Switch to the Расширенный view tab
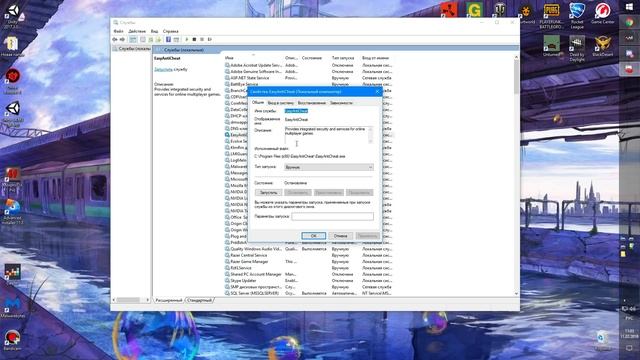Screen dimensions: 640x360 pos(169,300)
